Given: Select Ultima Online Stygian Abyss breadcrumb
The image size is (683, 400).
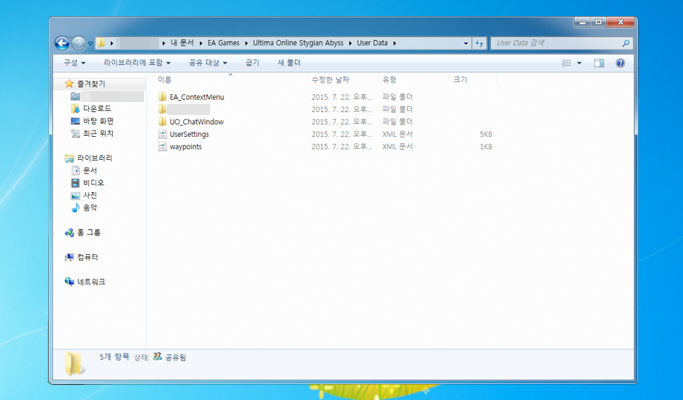Looking at the screenshot, I should click(x=298, y=43).
